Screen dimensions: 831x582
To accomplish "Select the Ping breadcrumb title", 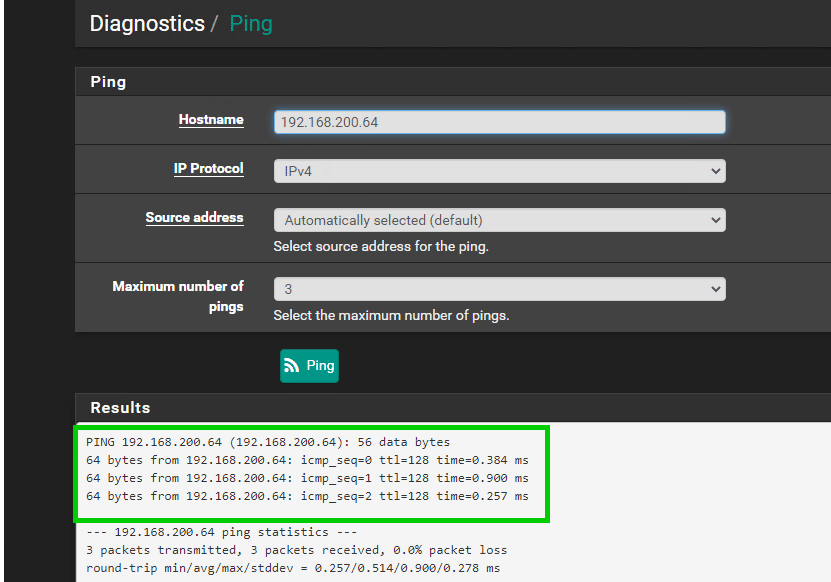I will pyautogui.click(x=251, y=24).
